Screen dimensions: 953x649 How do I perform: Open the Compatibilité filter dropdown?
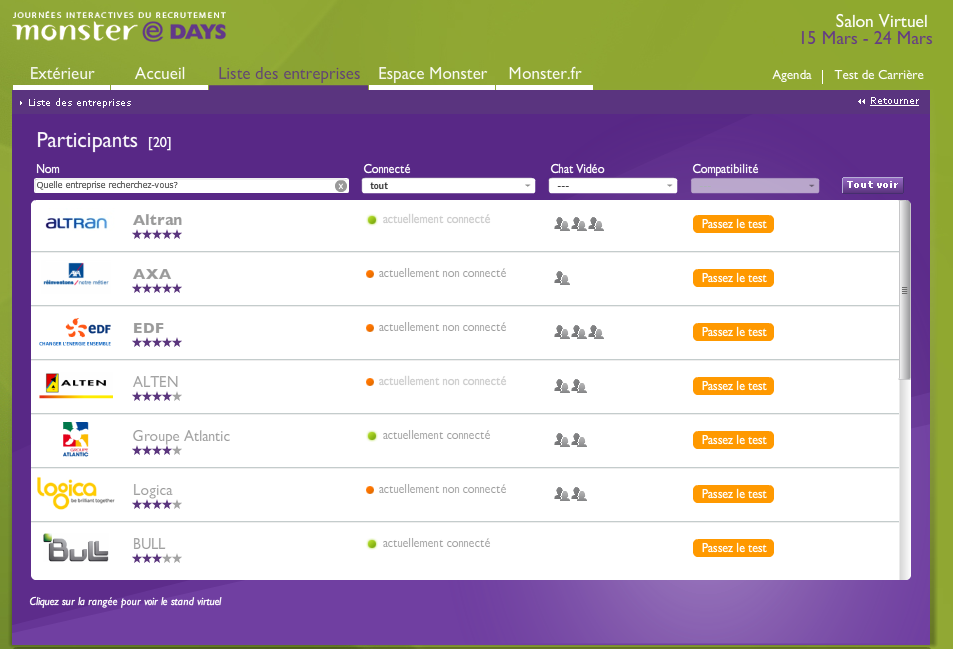(x=755, y=186)
